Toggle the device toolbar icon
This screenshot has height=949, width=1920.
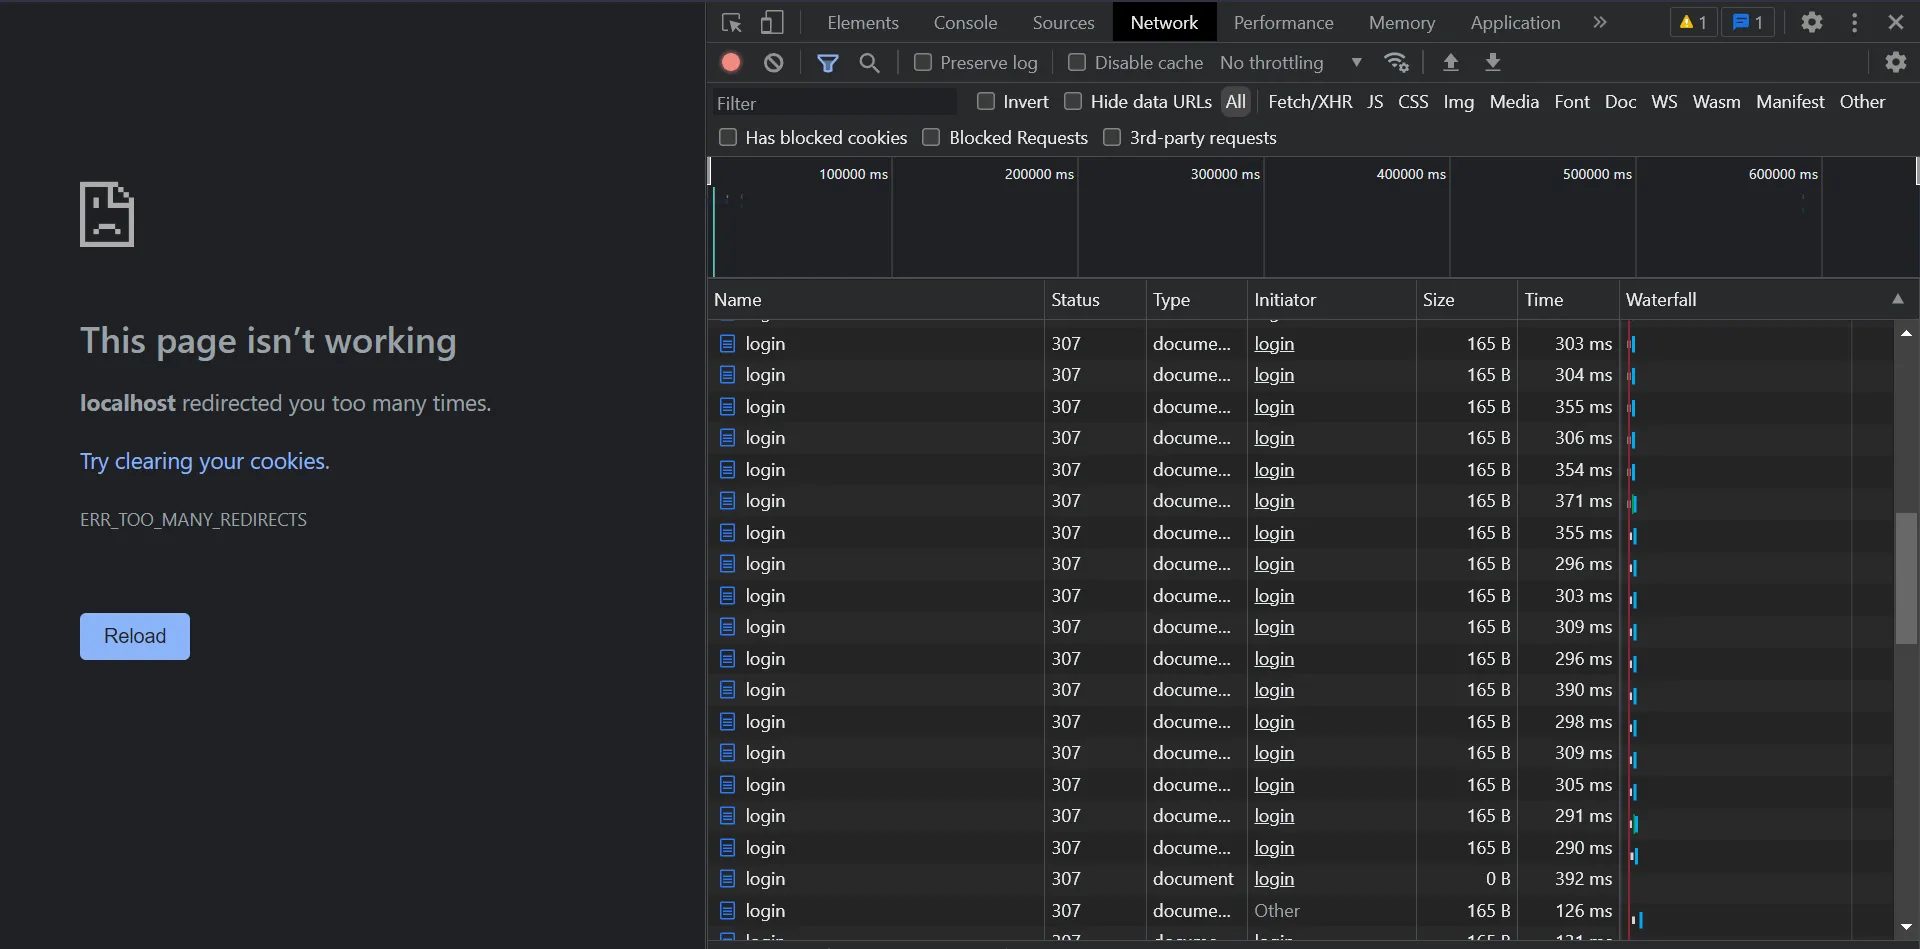tap(772, 22)
